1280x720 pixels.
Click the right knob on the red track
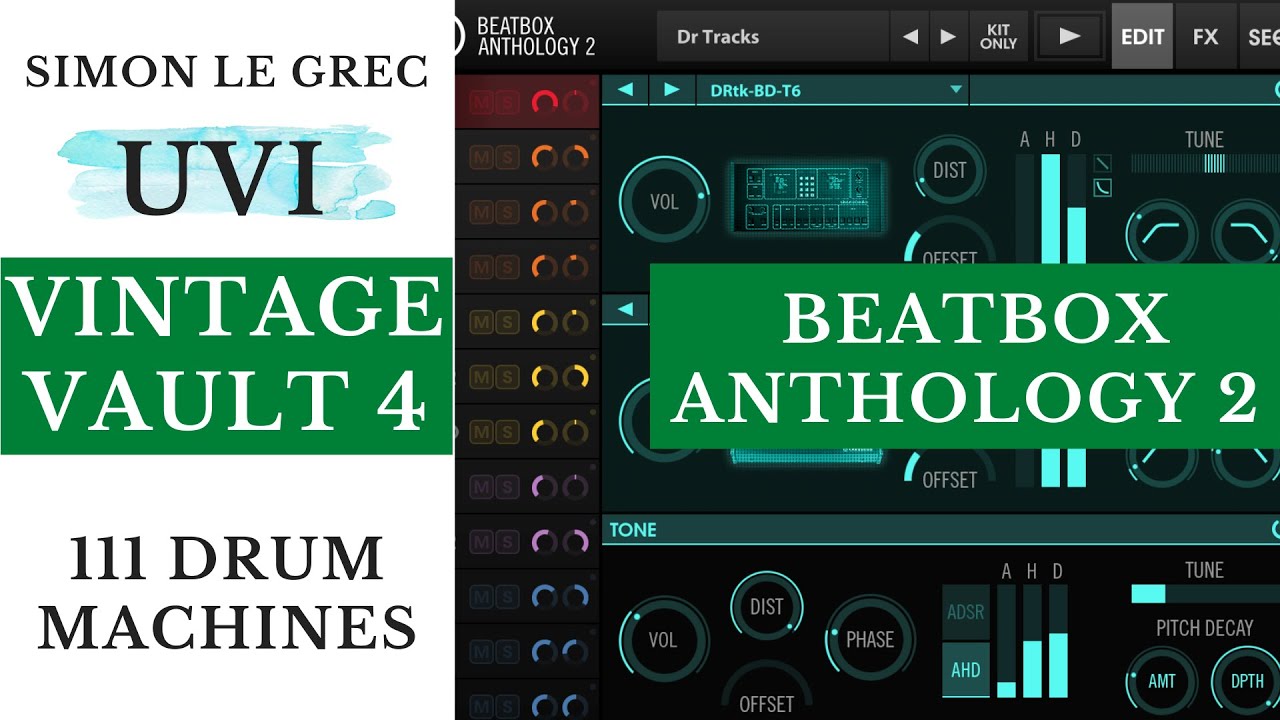point(575,101)
